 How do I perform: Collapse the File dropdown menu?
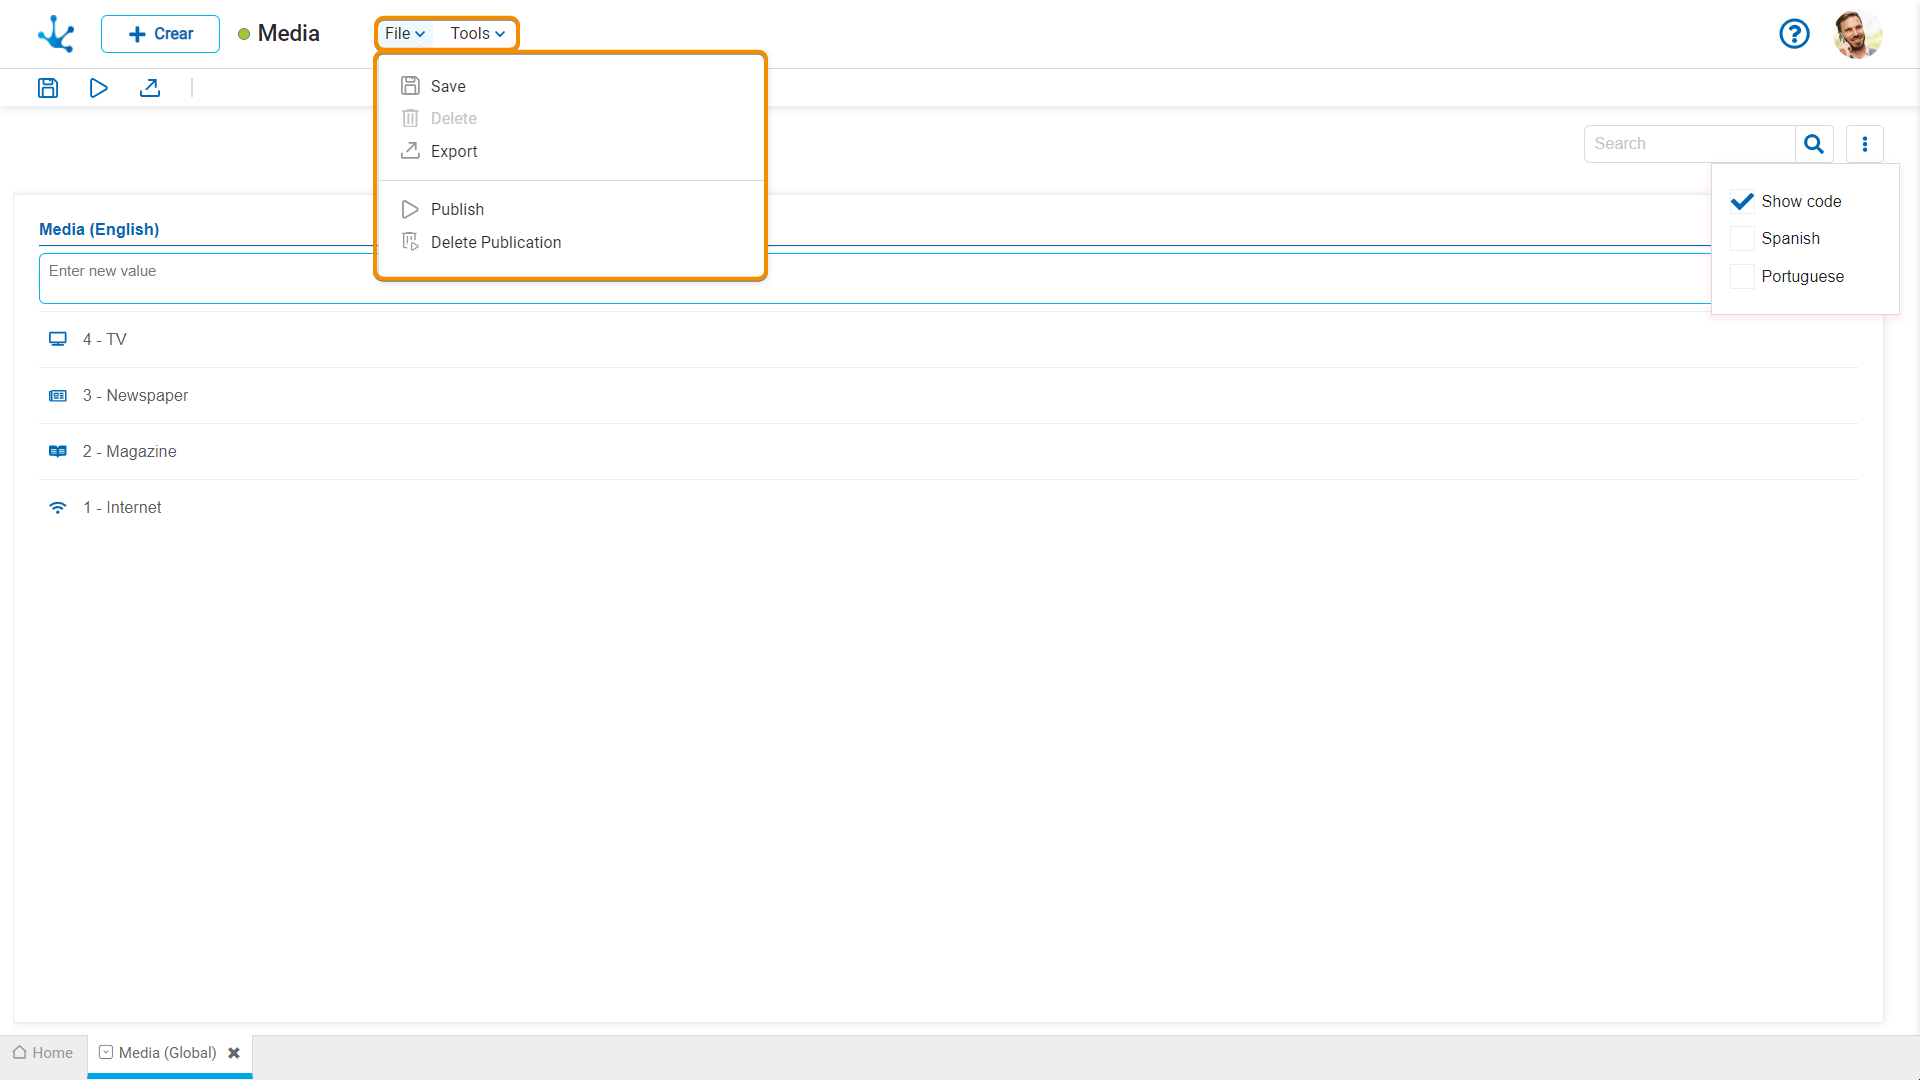pyautogui.click(x=405, y=34)
